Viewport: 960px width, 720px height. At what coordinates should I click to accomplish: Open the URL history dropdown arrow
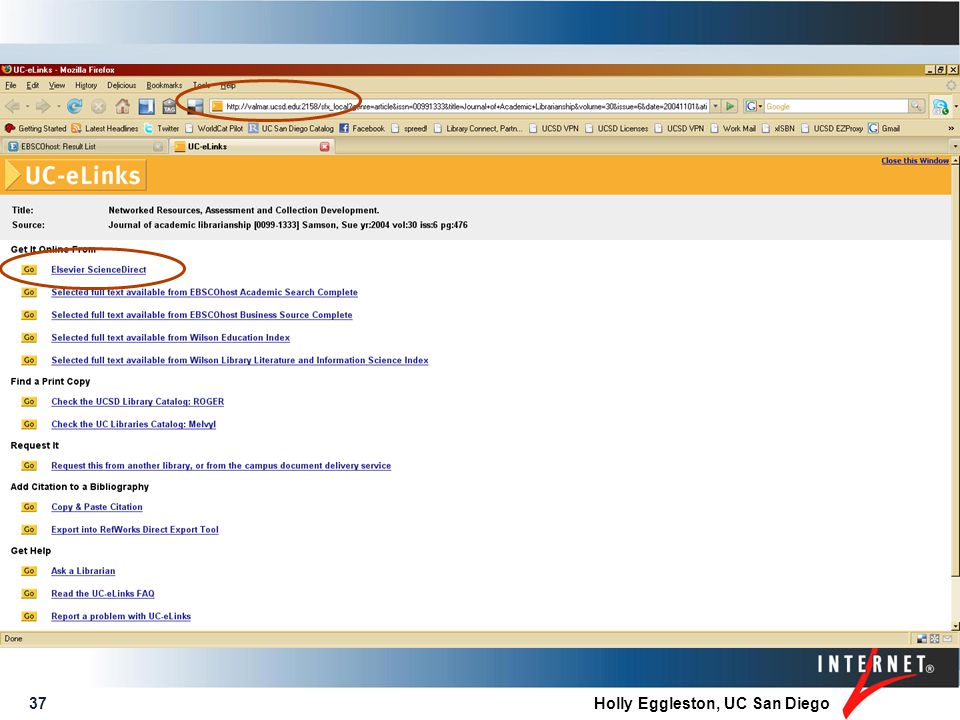pos(715,107)
